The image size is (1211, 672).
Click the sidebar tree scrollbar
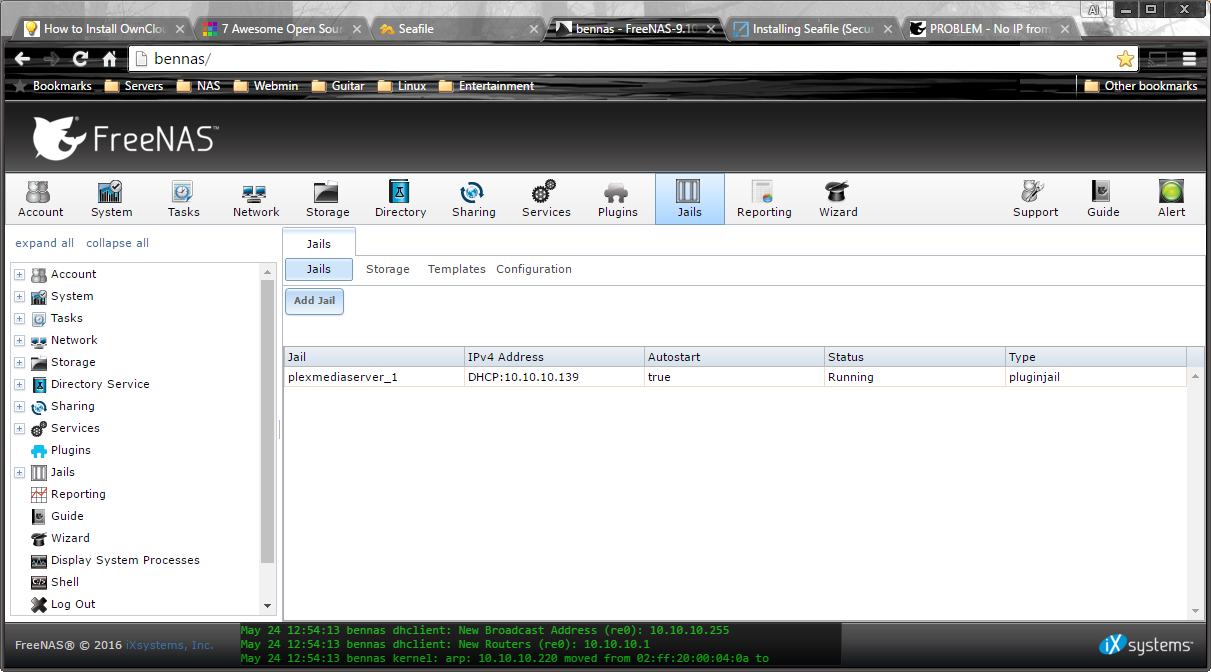pos(267,420)
